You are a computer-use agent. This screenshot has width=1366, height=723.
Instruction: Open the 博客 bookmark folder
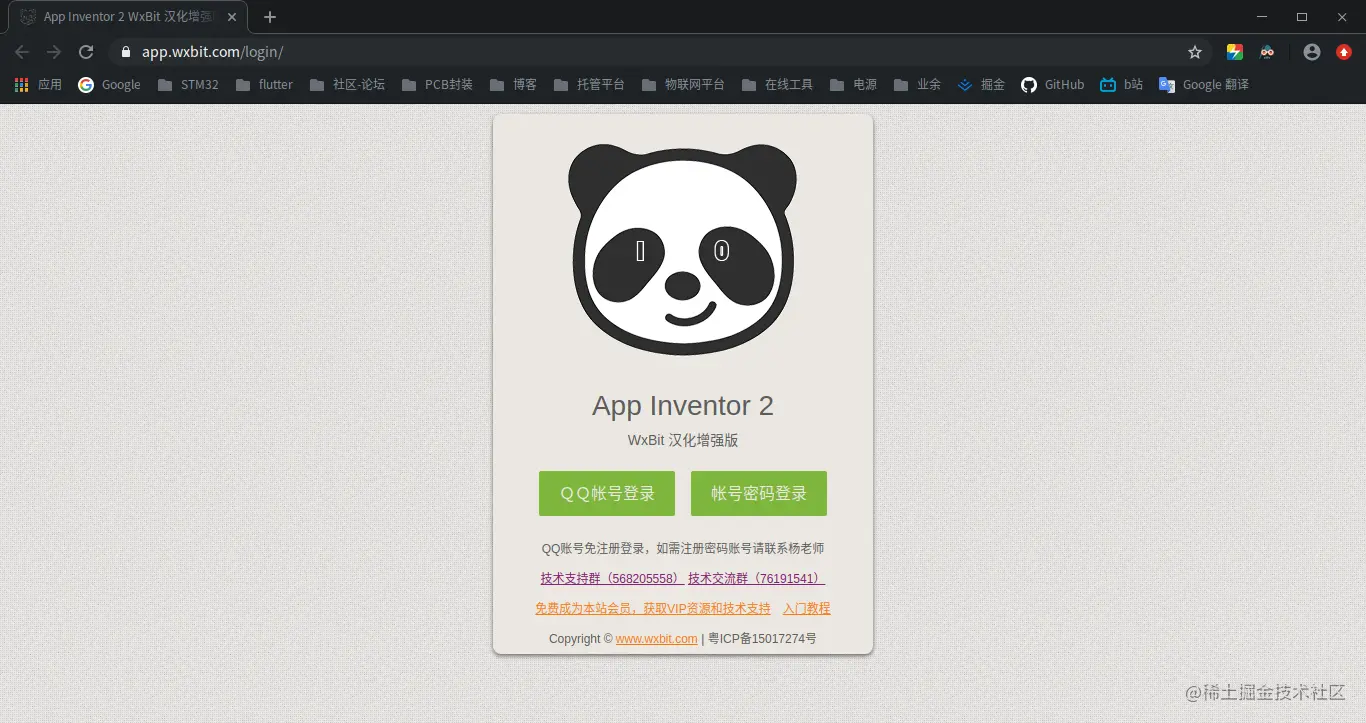coord(513,85)
